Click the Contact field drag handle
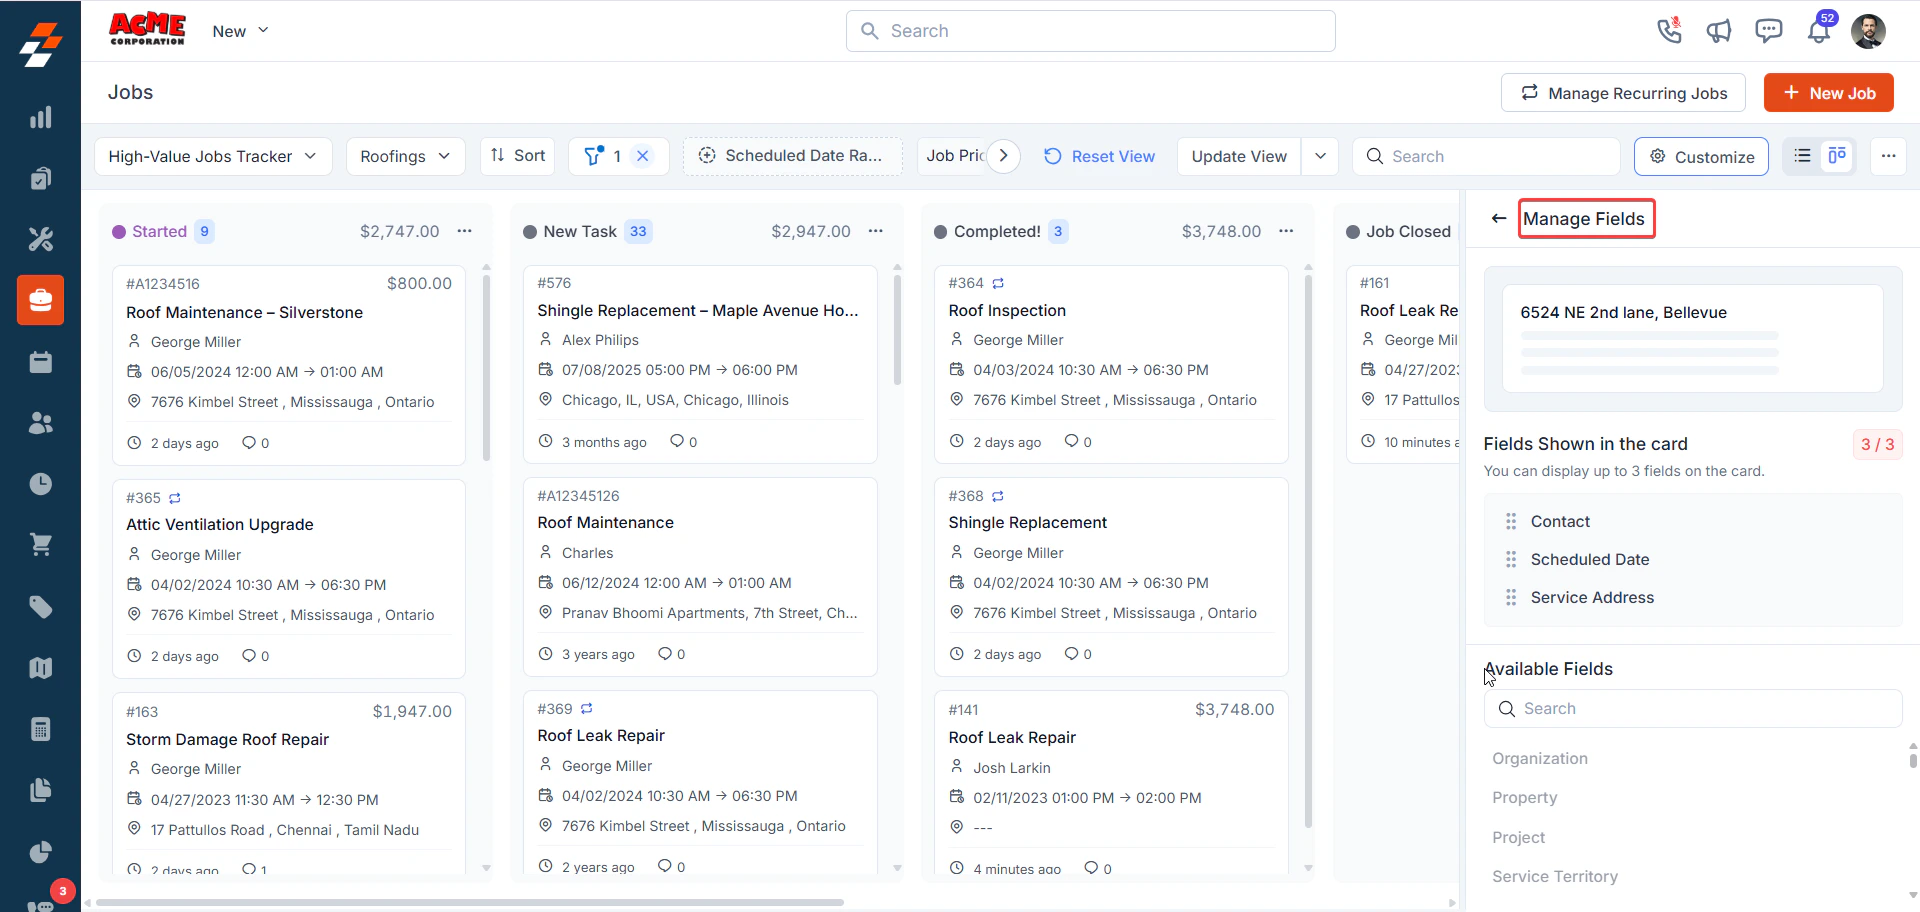 click(x=1510, y=521)
